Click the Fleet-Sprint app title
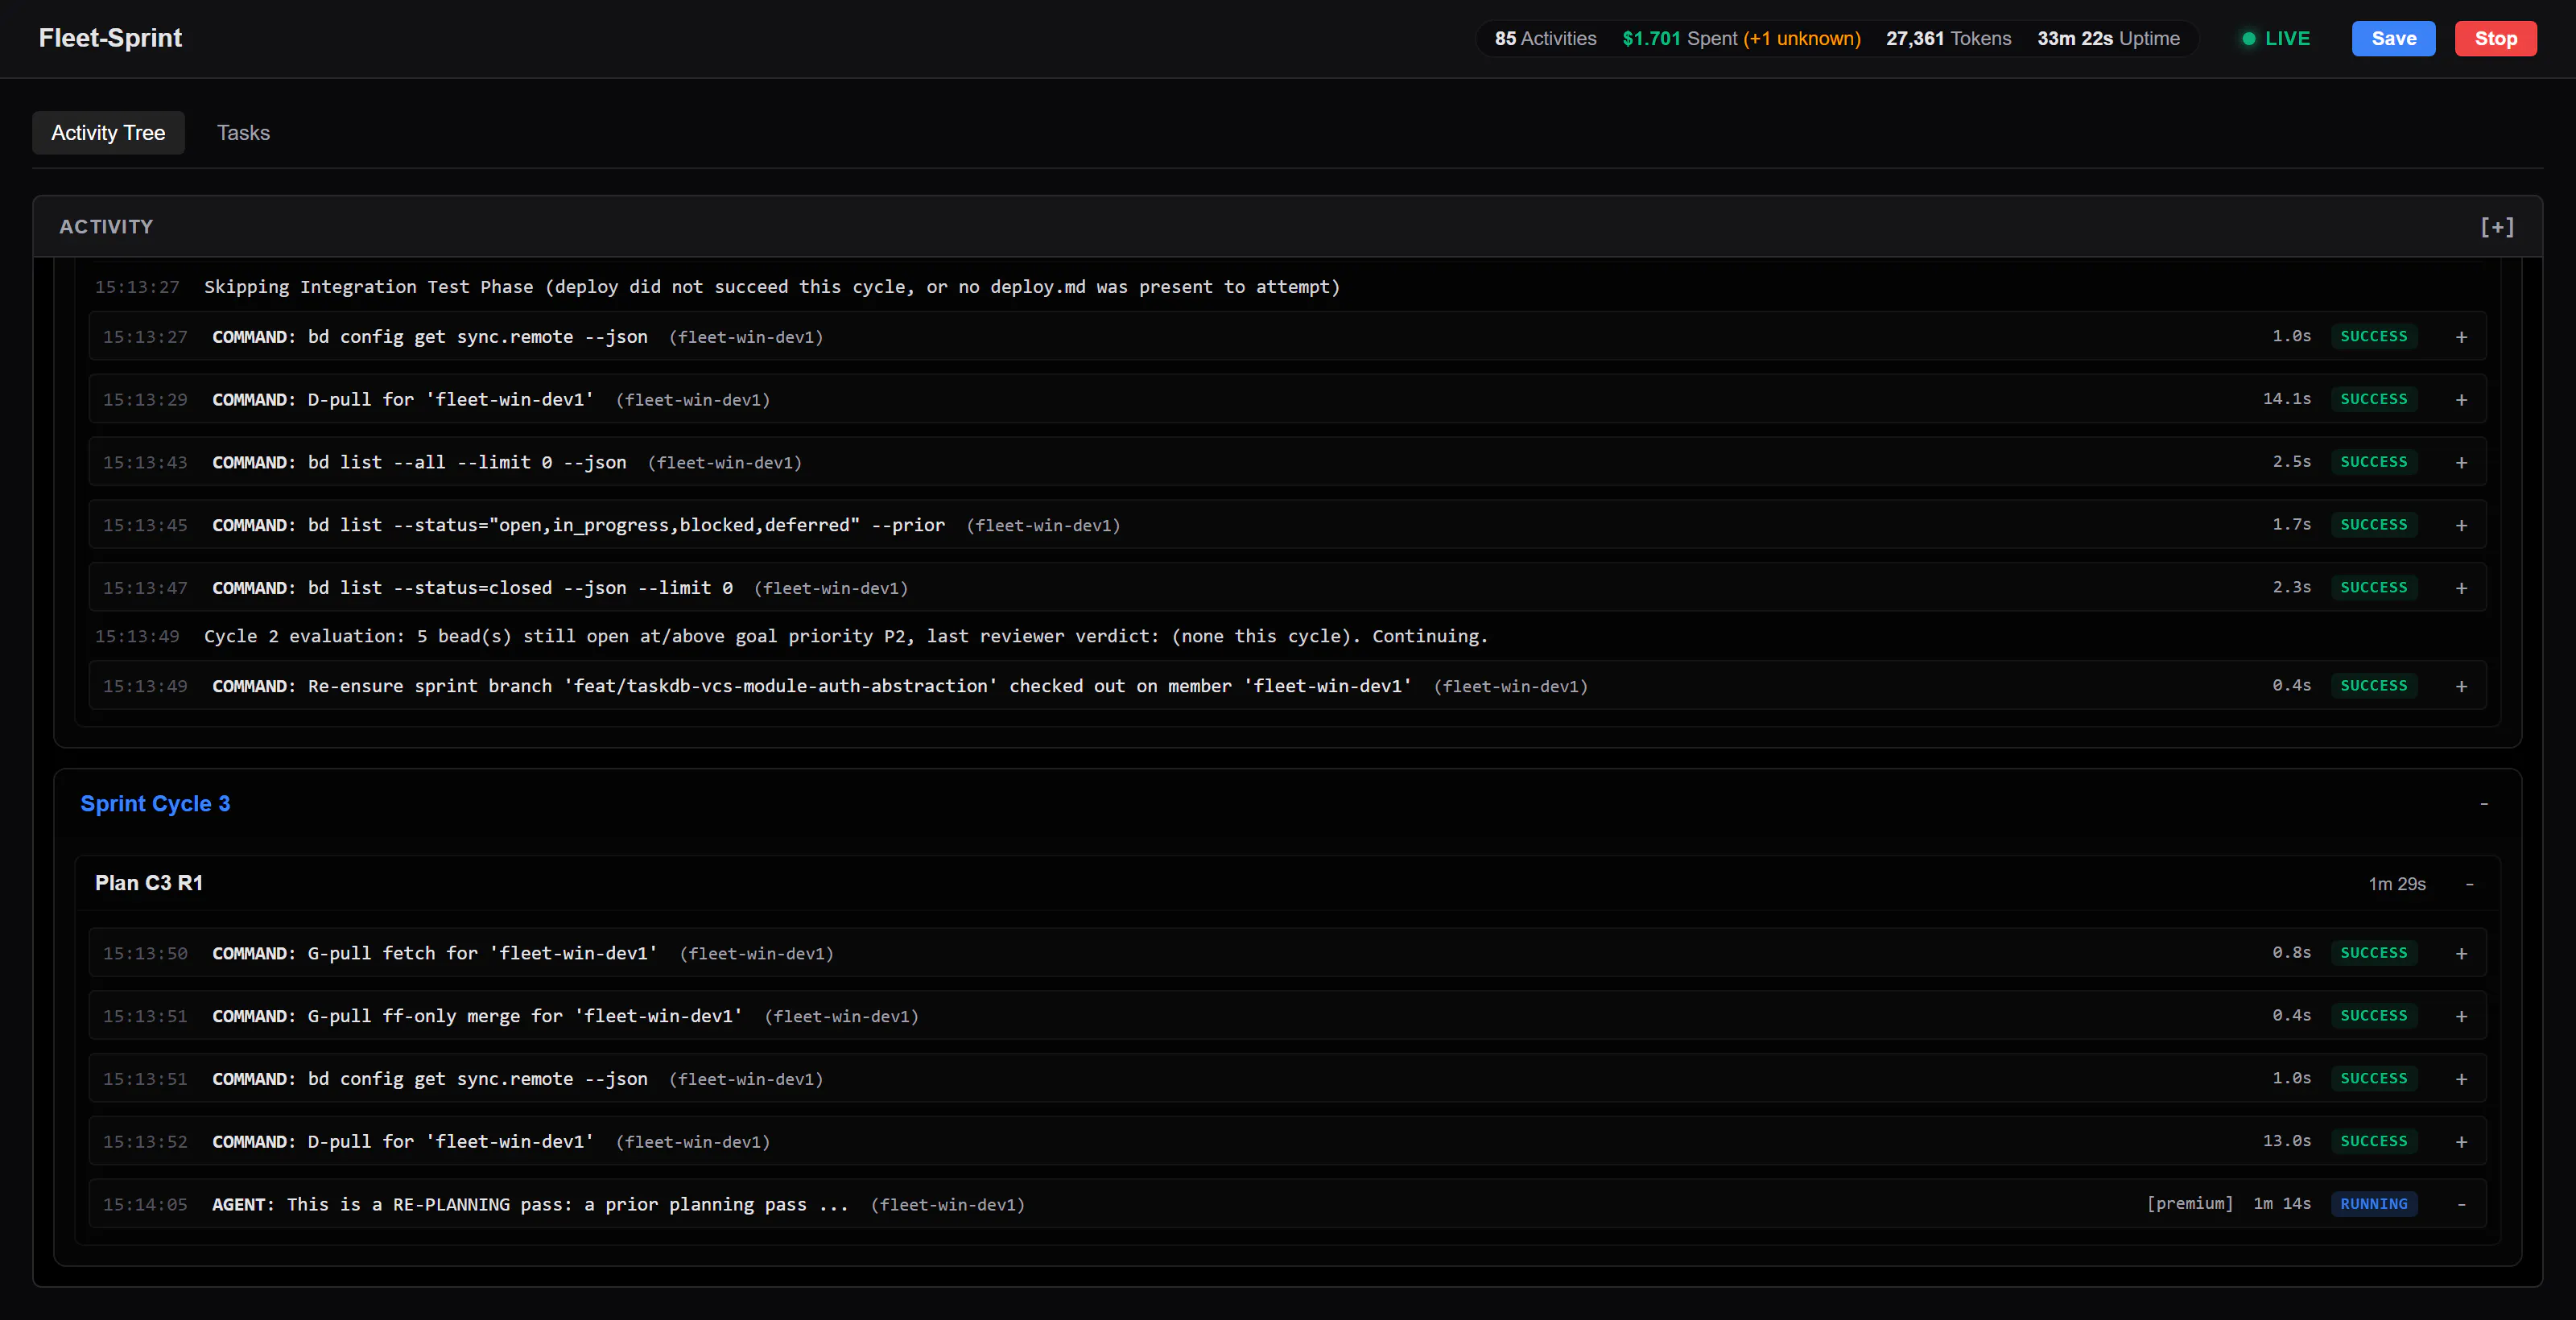 pos(110,38)
